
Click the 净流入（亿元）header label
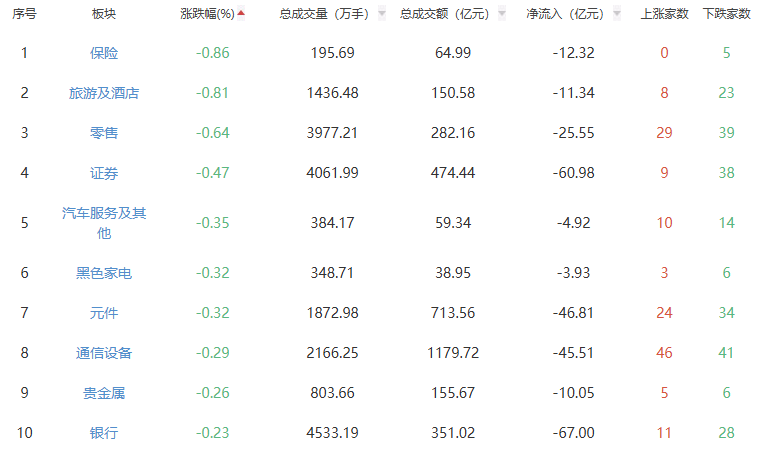[x=566, y=14]
